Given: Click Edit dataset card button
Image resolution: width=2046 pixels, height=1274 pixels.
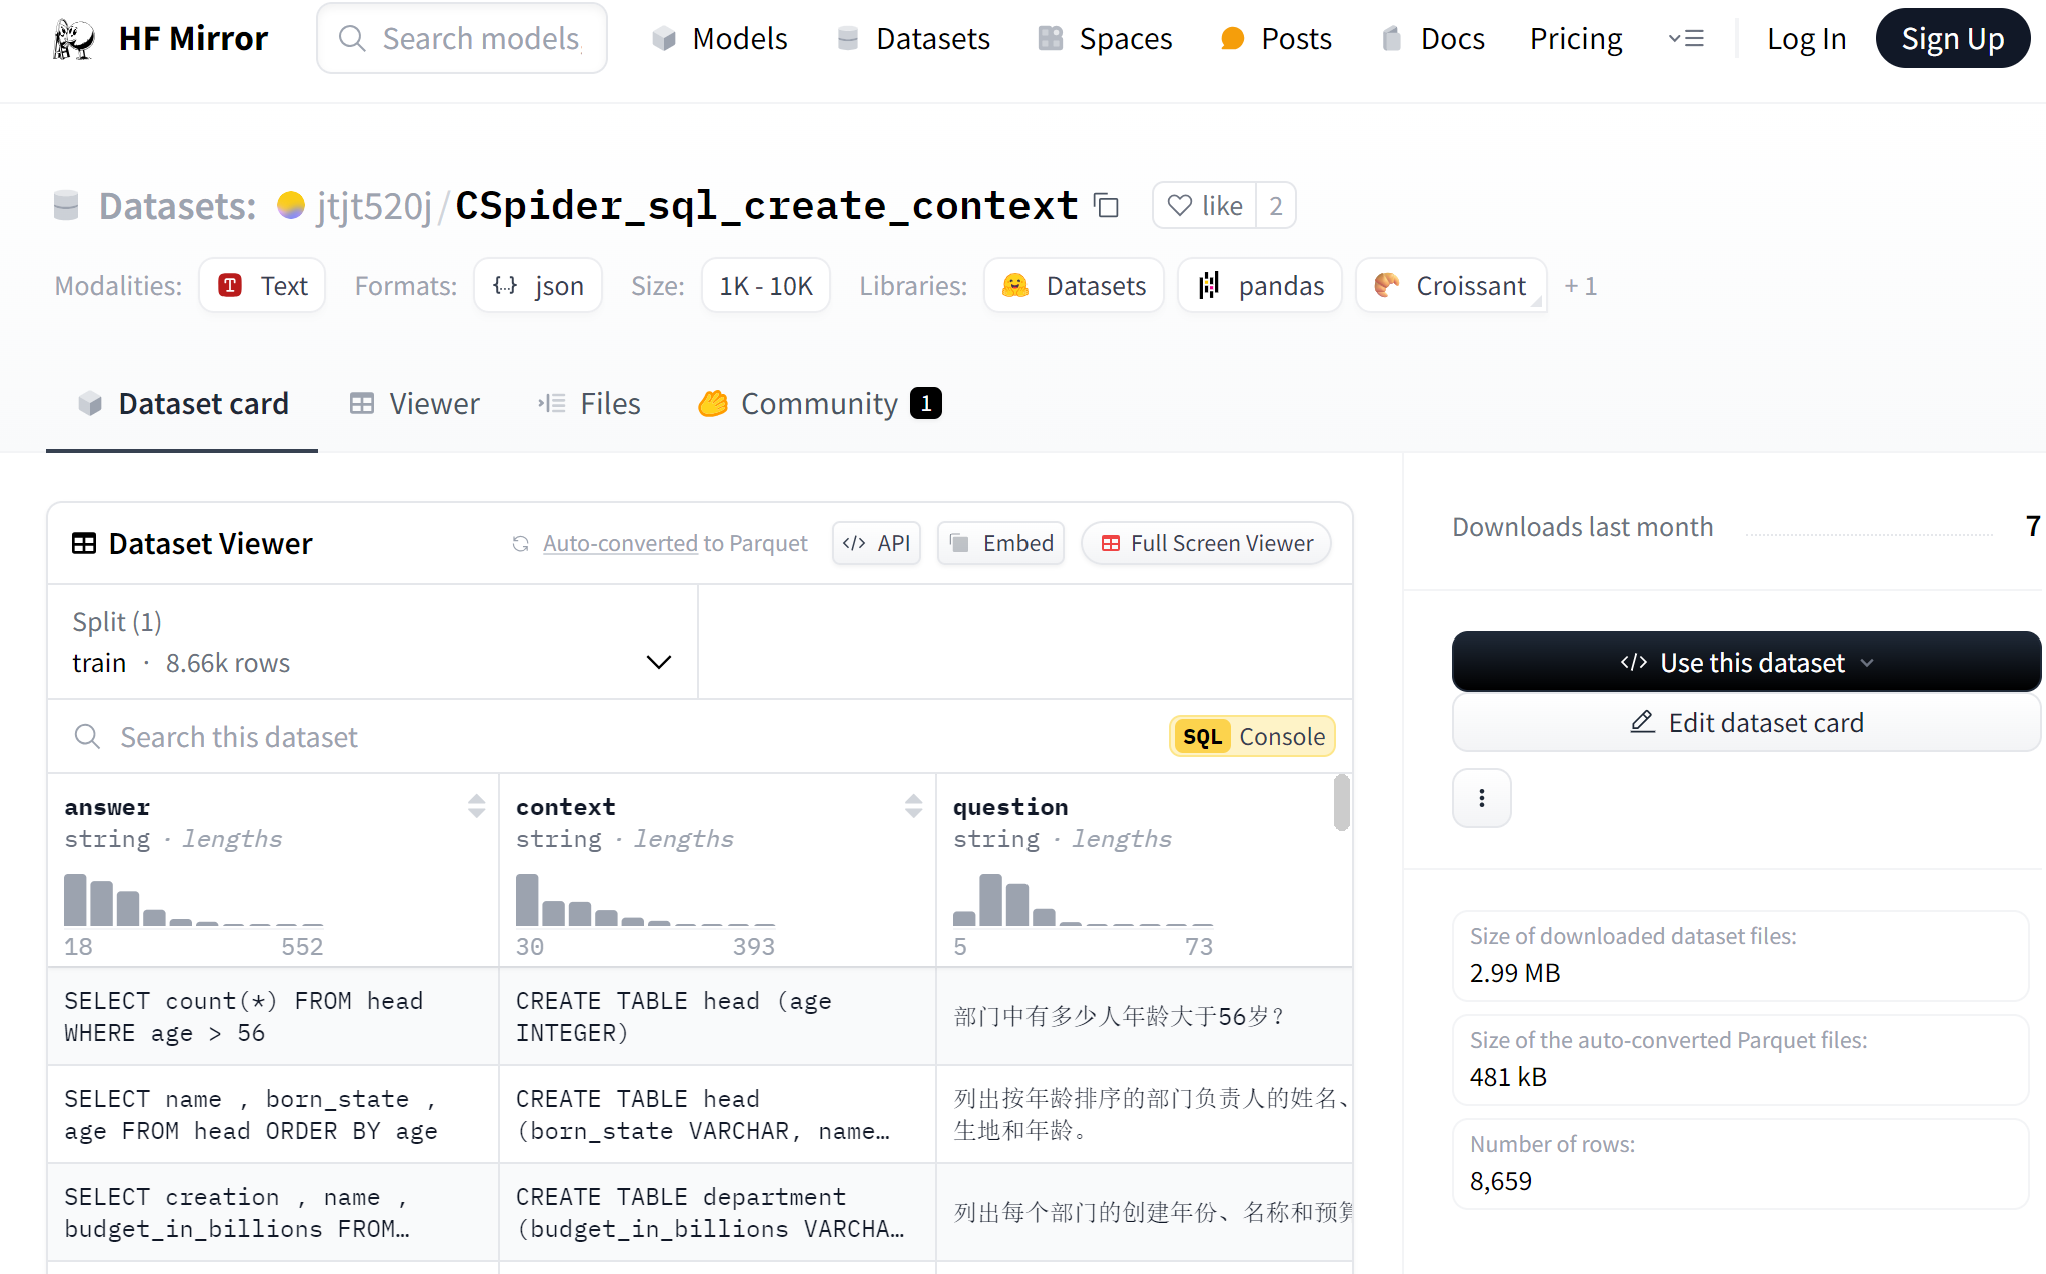Looking at the screenshot, I should click(1746, 722).
